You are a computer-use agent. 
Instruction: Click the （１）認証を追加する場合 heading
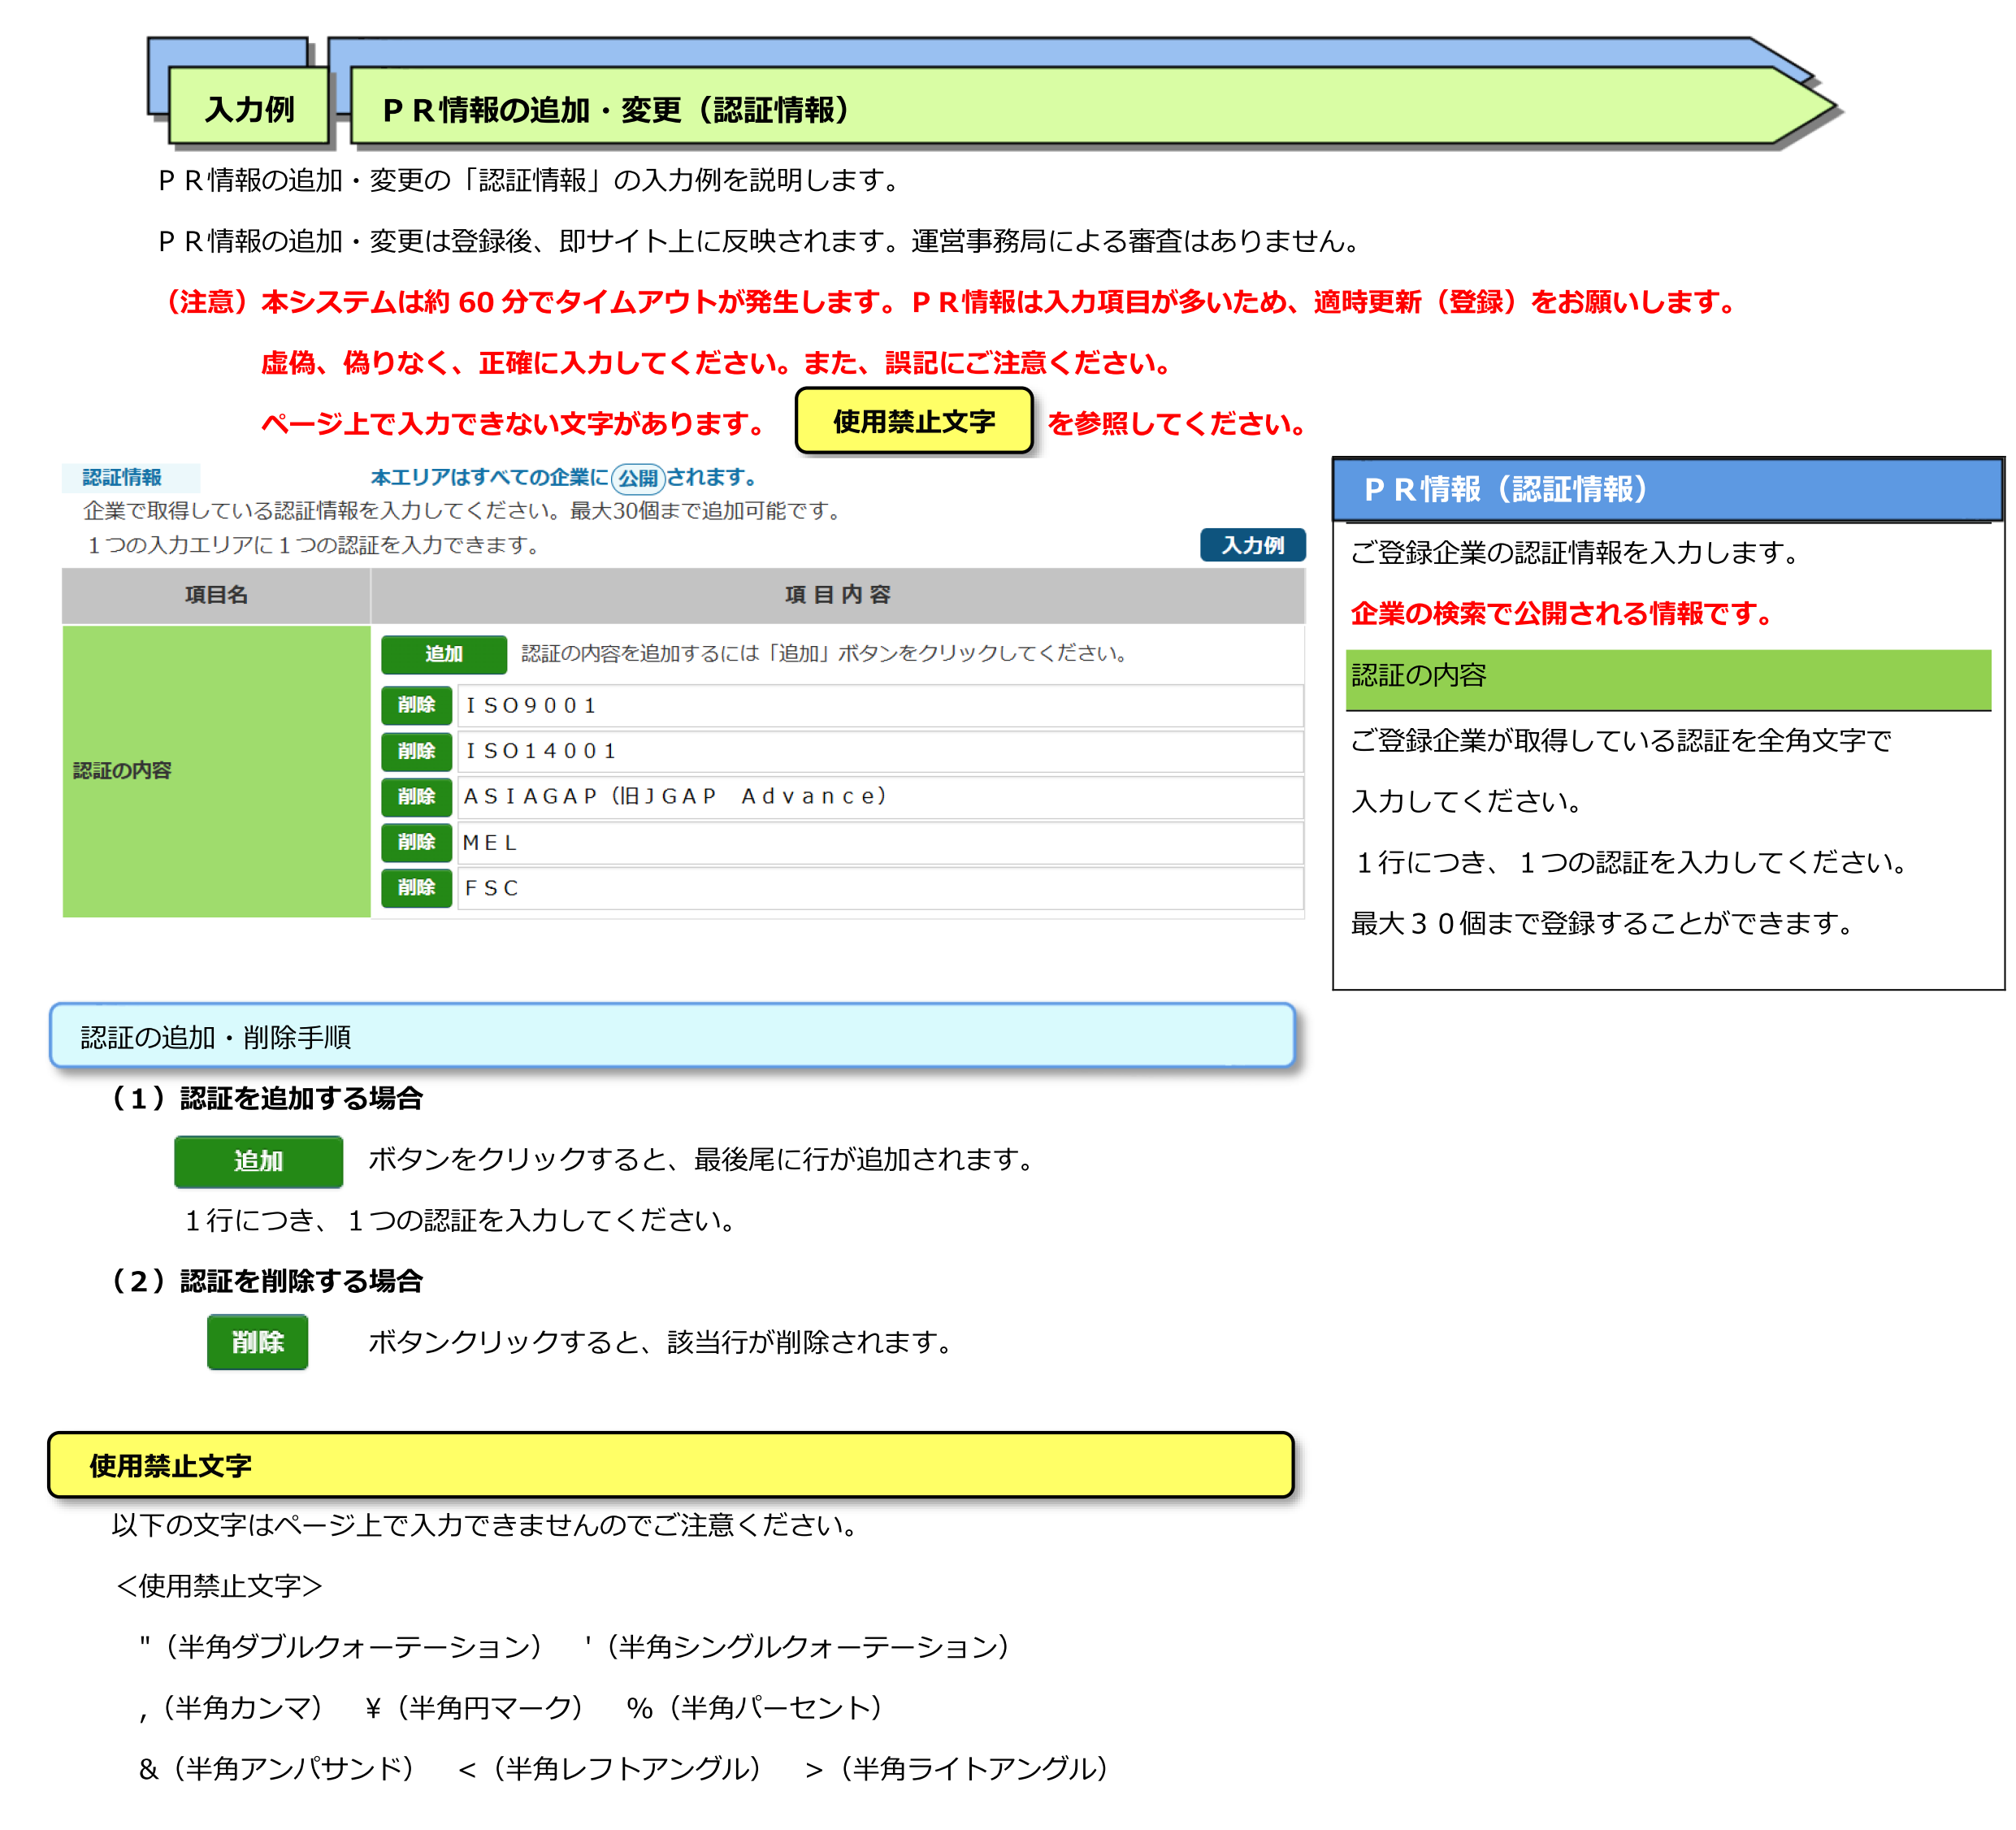click(263, 1098)
